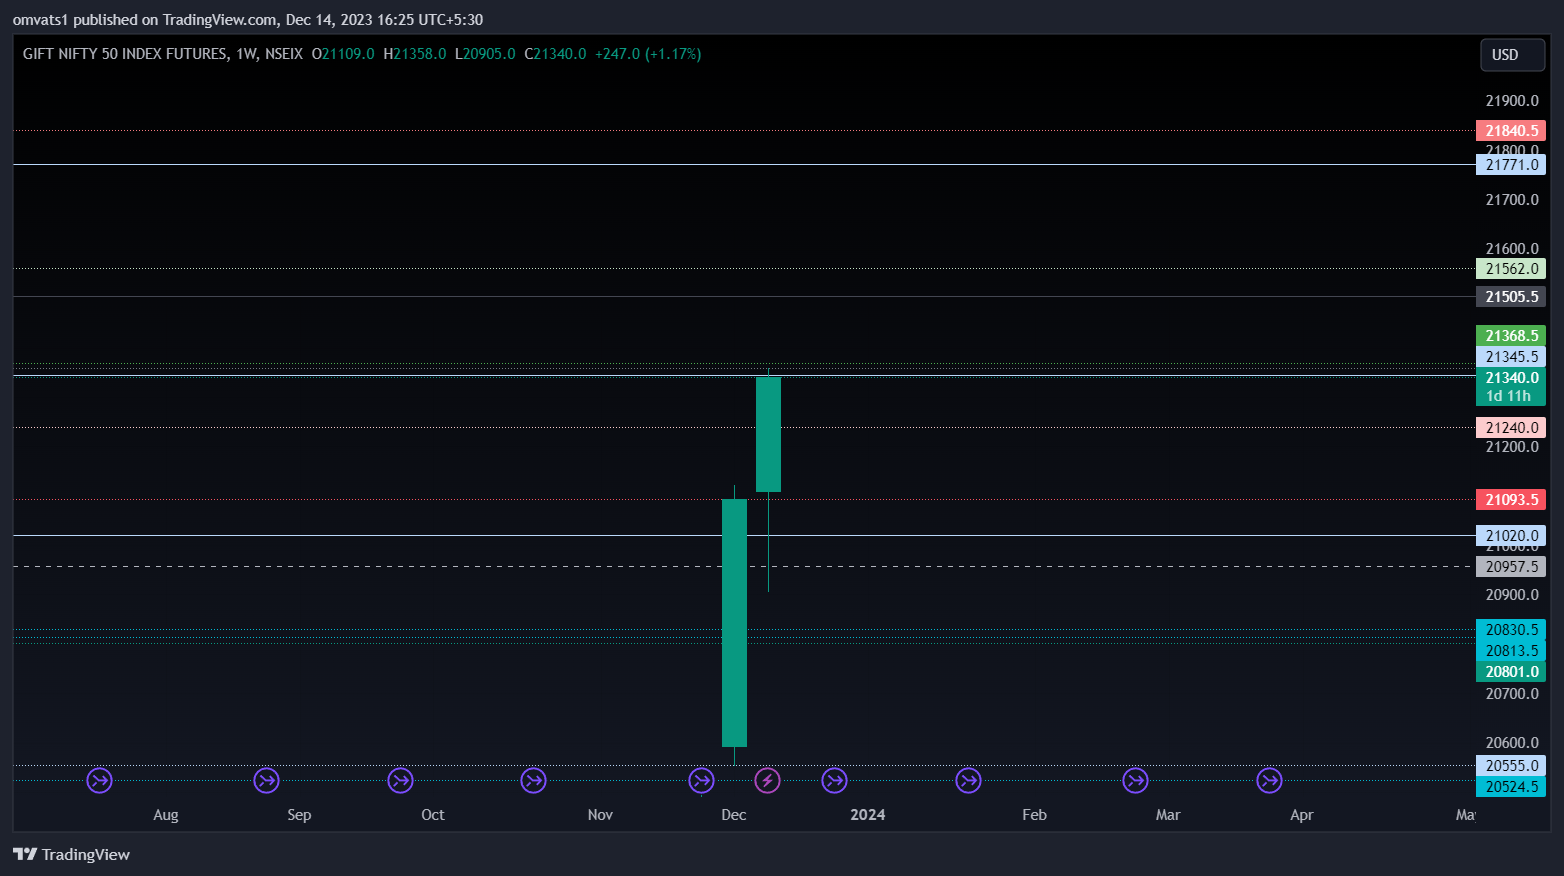This screenshot has height=876, width=1564.
Task: Click the 21900.0 tick on the price axis
Action: [x=1512, y=101]
